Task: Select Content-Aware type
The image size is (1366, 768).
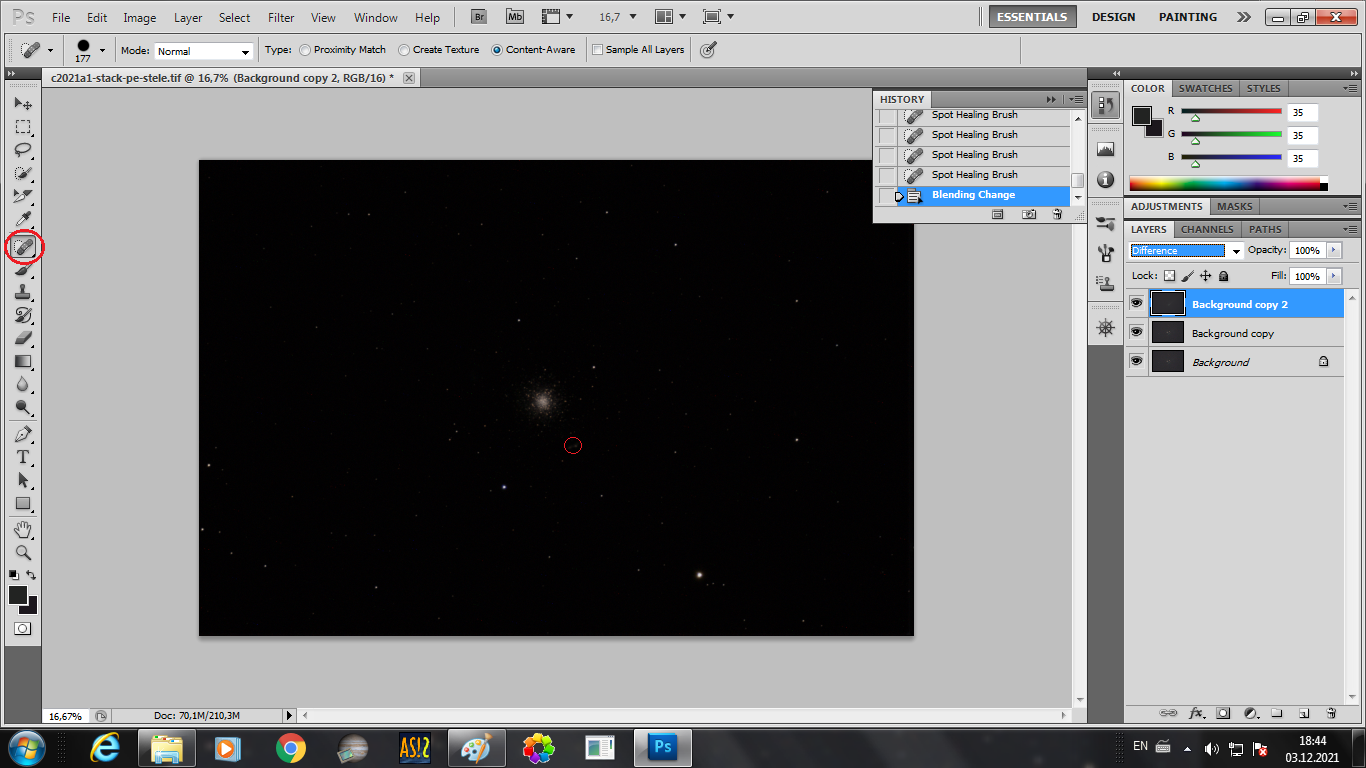Action: click(x=533, y=49)
